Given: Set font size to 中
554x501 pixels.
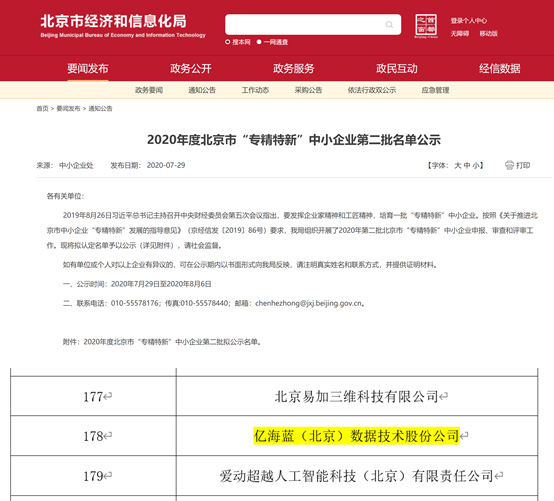Looking at the screenshot, I should click(467, 165).
